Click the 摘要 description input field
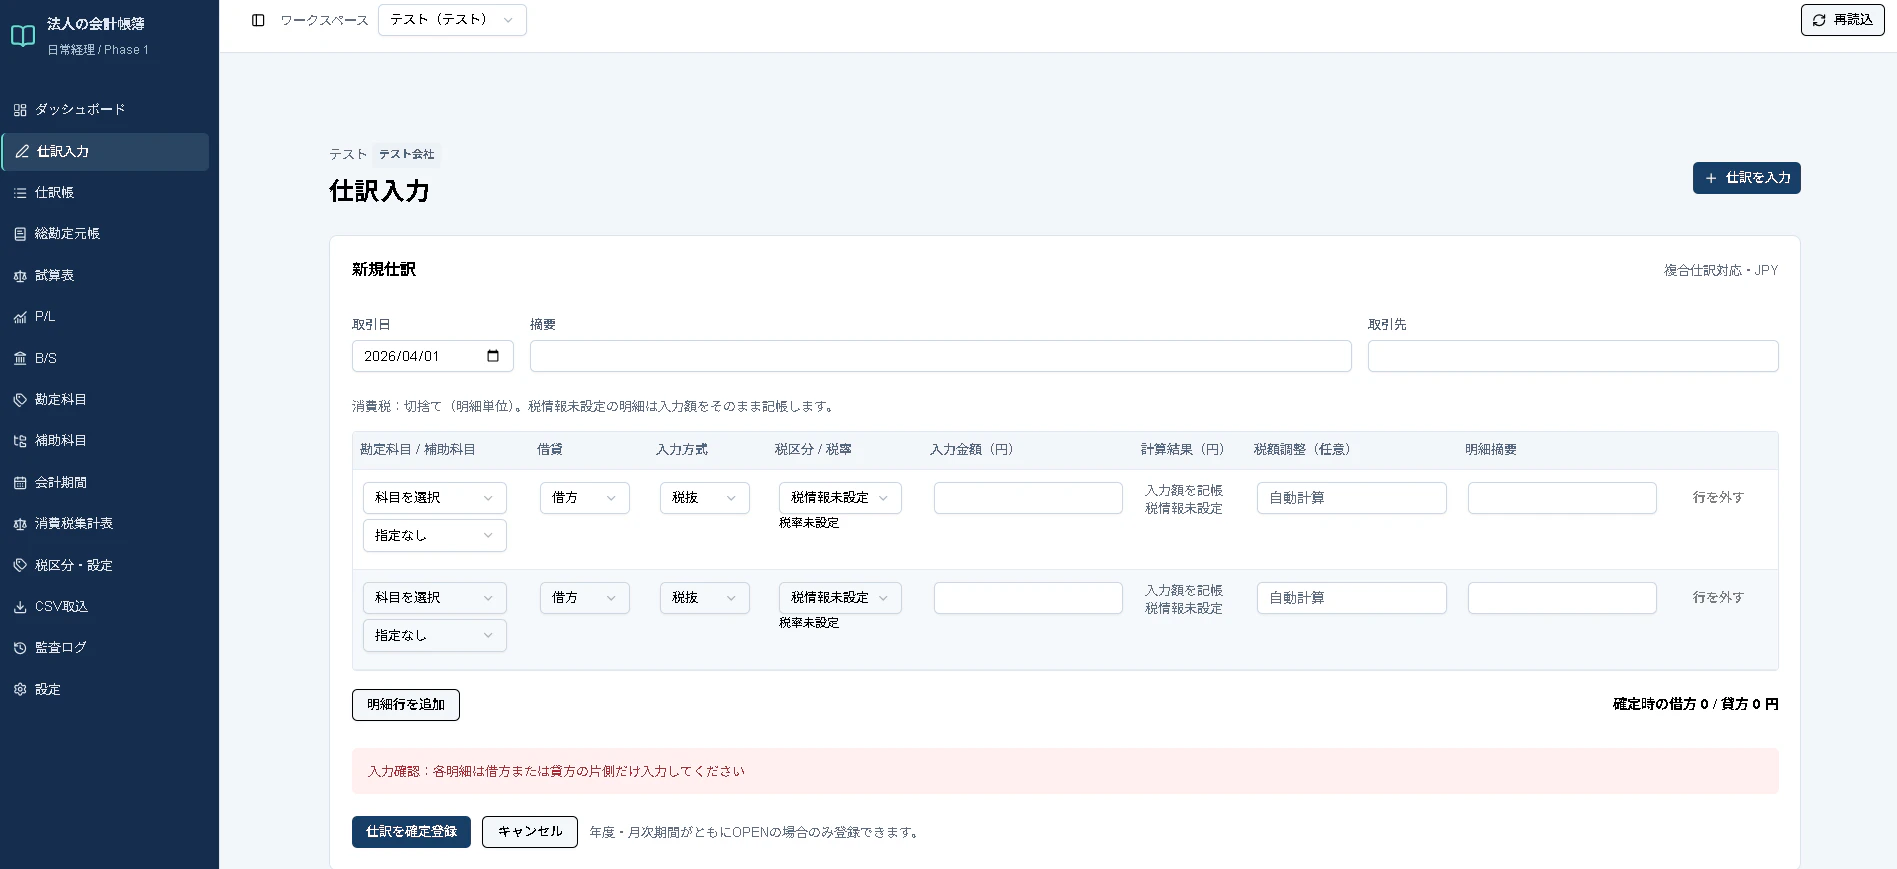Viewport: 1897px width, 869px height. click(x=941, y=356)
